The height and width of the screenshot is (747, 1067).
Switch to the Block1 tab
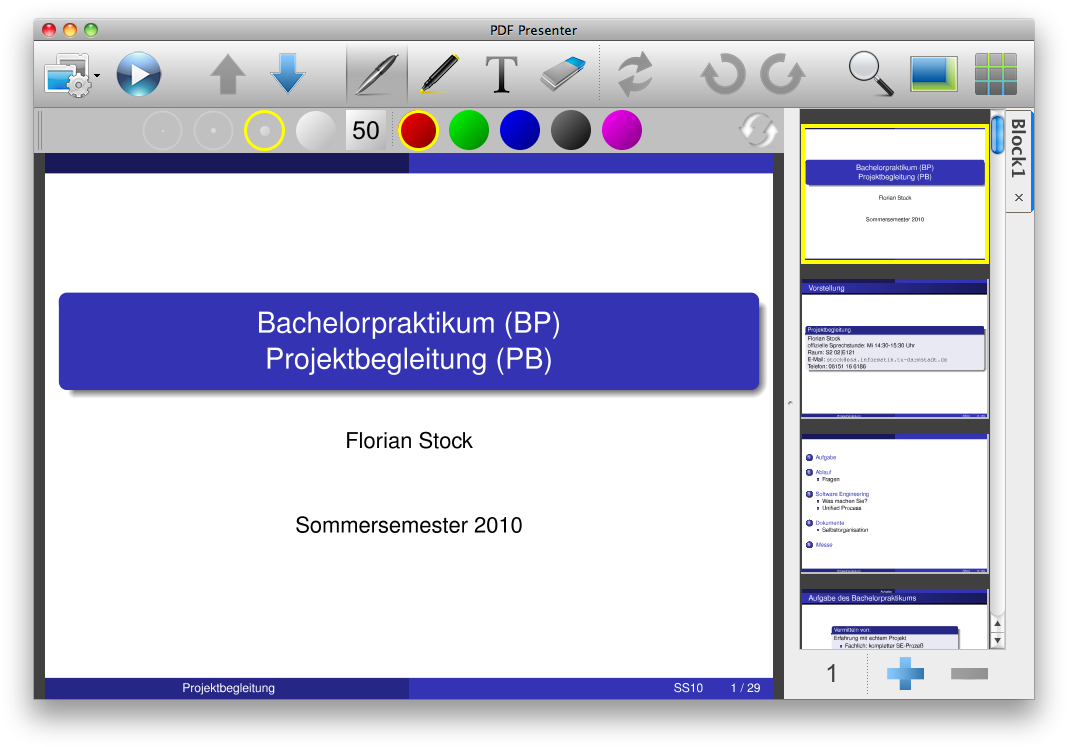coord(1018,148)
